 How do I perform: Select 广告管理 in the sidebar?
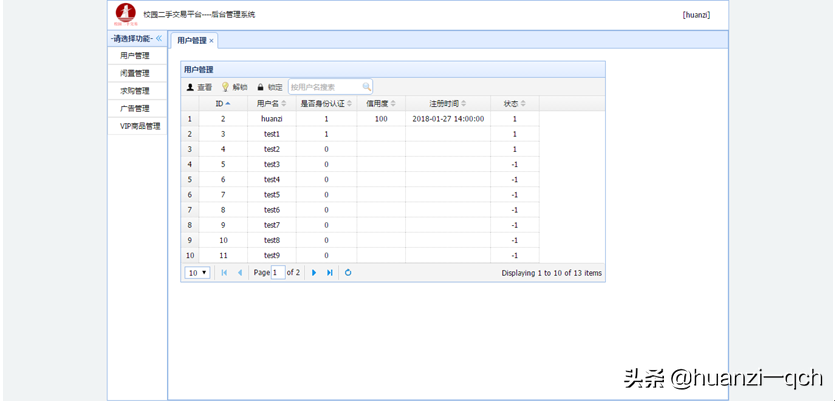pos(137,109)
